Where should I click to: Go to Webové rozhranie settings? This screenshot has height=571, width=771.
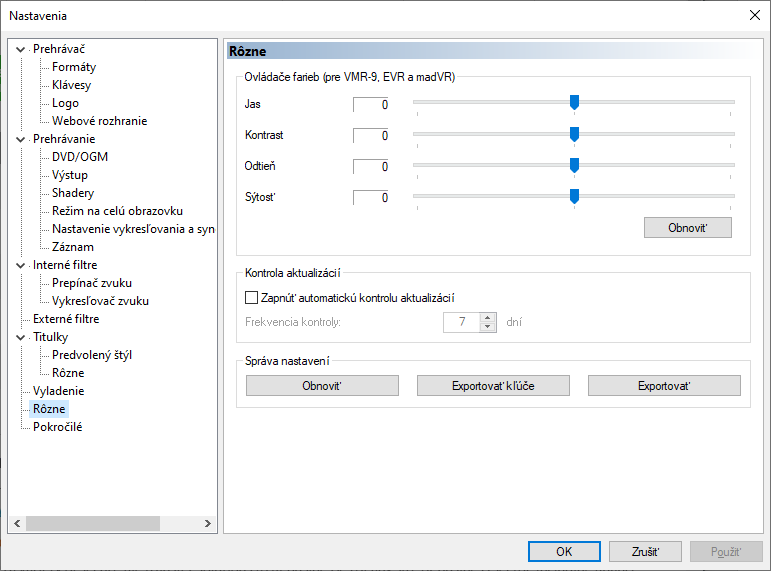pos(99,121)
